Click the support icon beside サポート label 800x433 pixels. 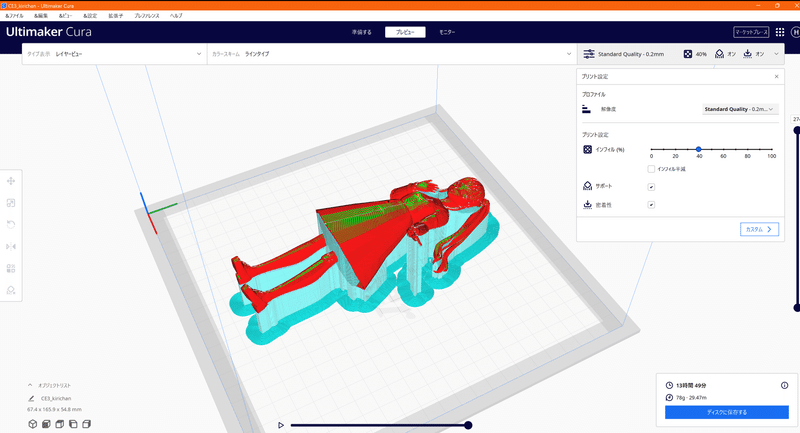click(587, 186)
